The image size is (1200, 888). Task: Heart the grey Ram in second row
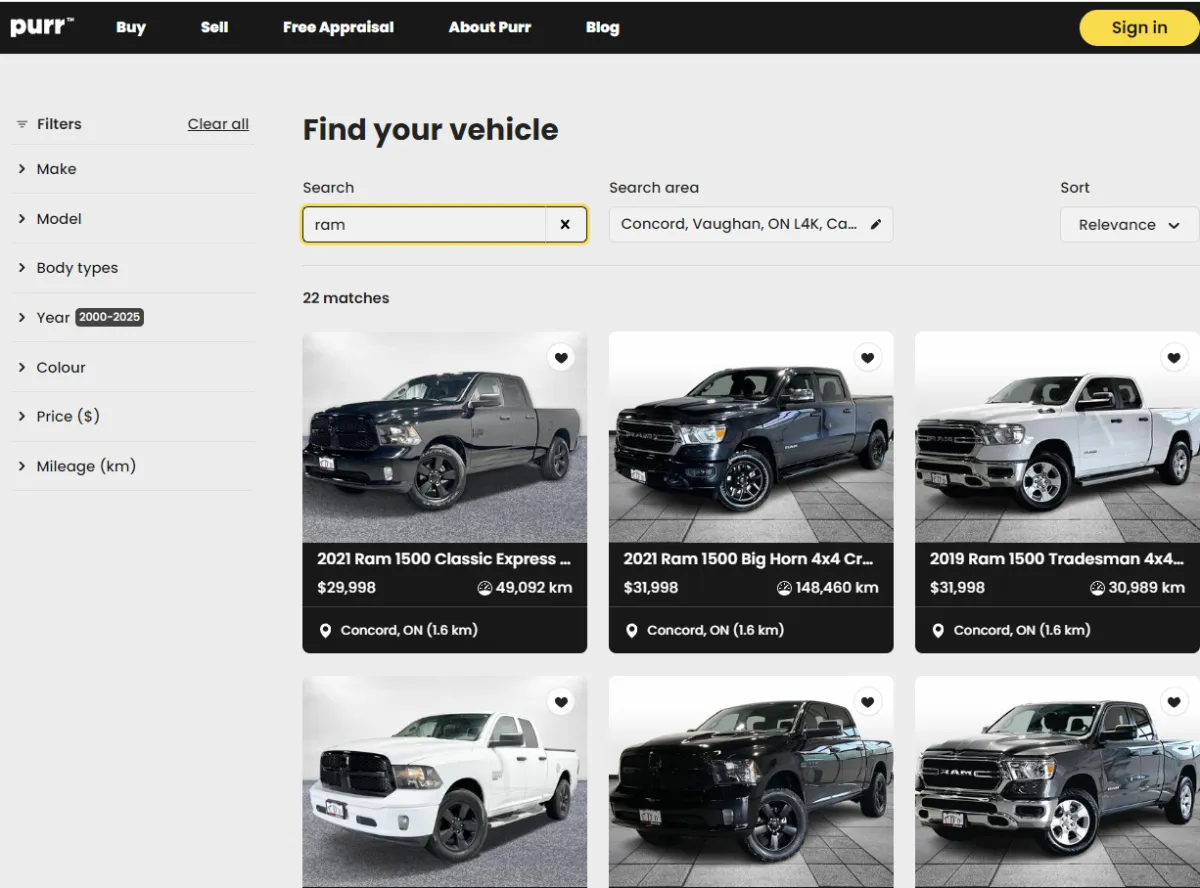tap(1174, 702)
